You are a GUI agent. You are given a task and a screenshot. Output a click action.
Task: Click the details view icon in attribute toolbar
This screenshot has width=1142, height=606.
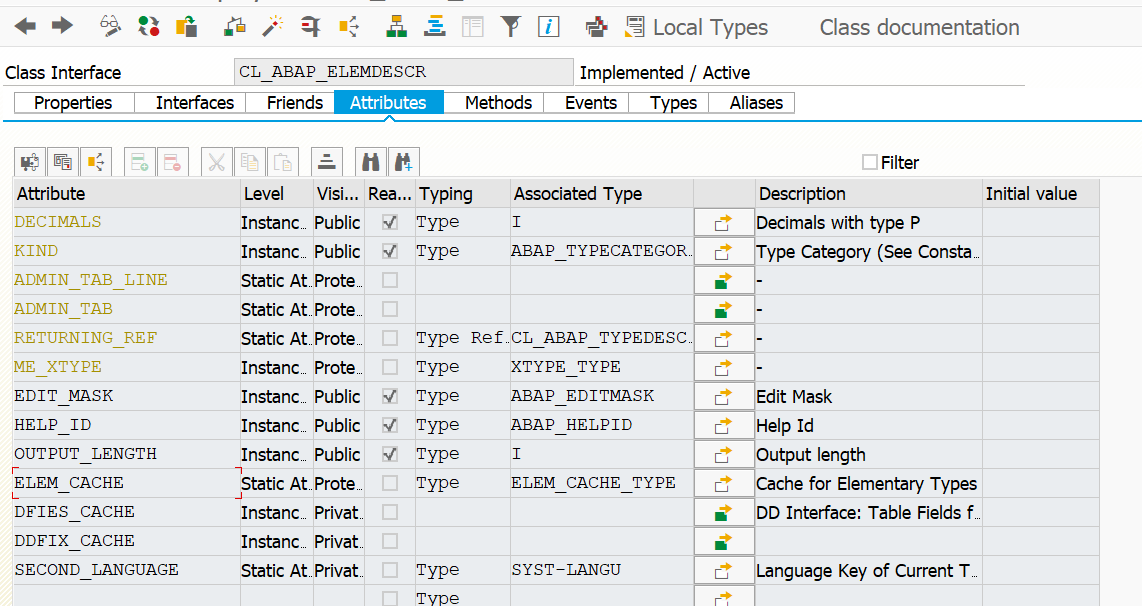click(x=63, y=162)
